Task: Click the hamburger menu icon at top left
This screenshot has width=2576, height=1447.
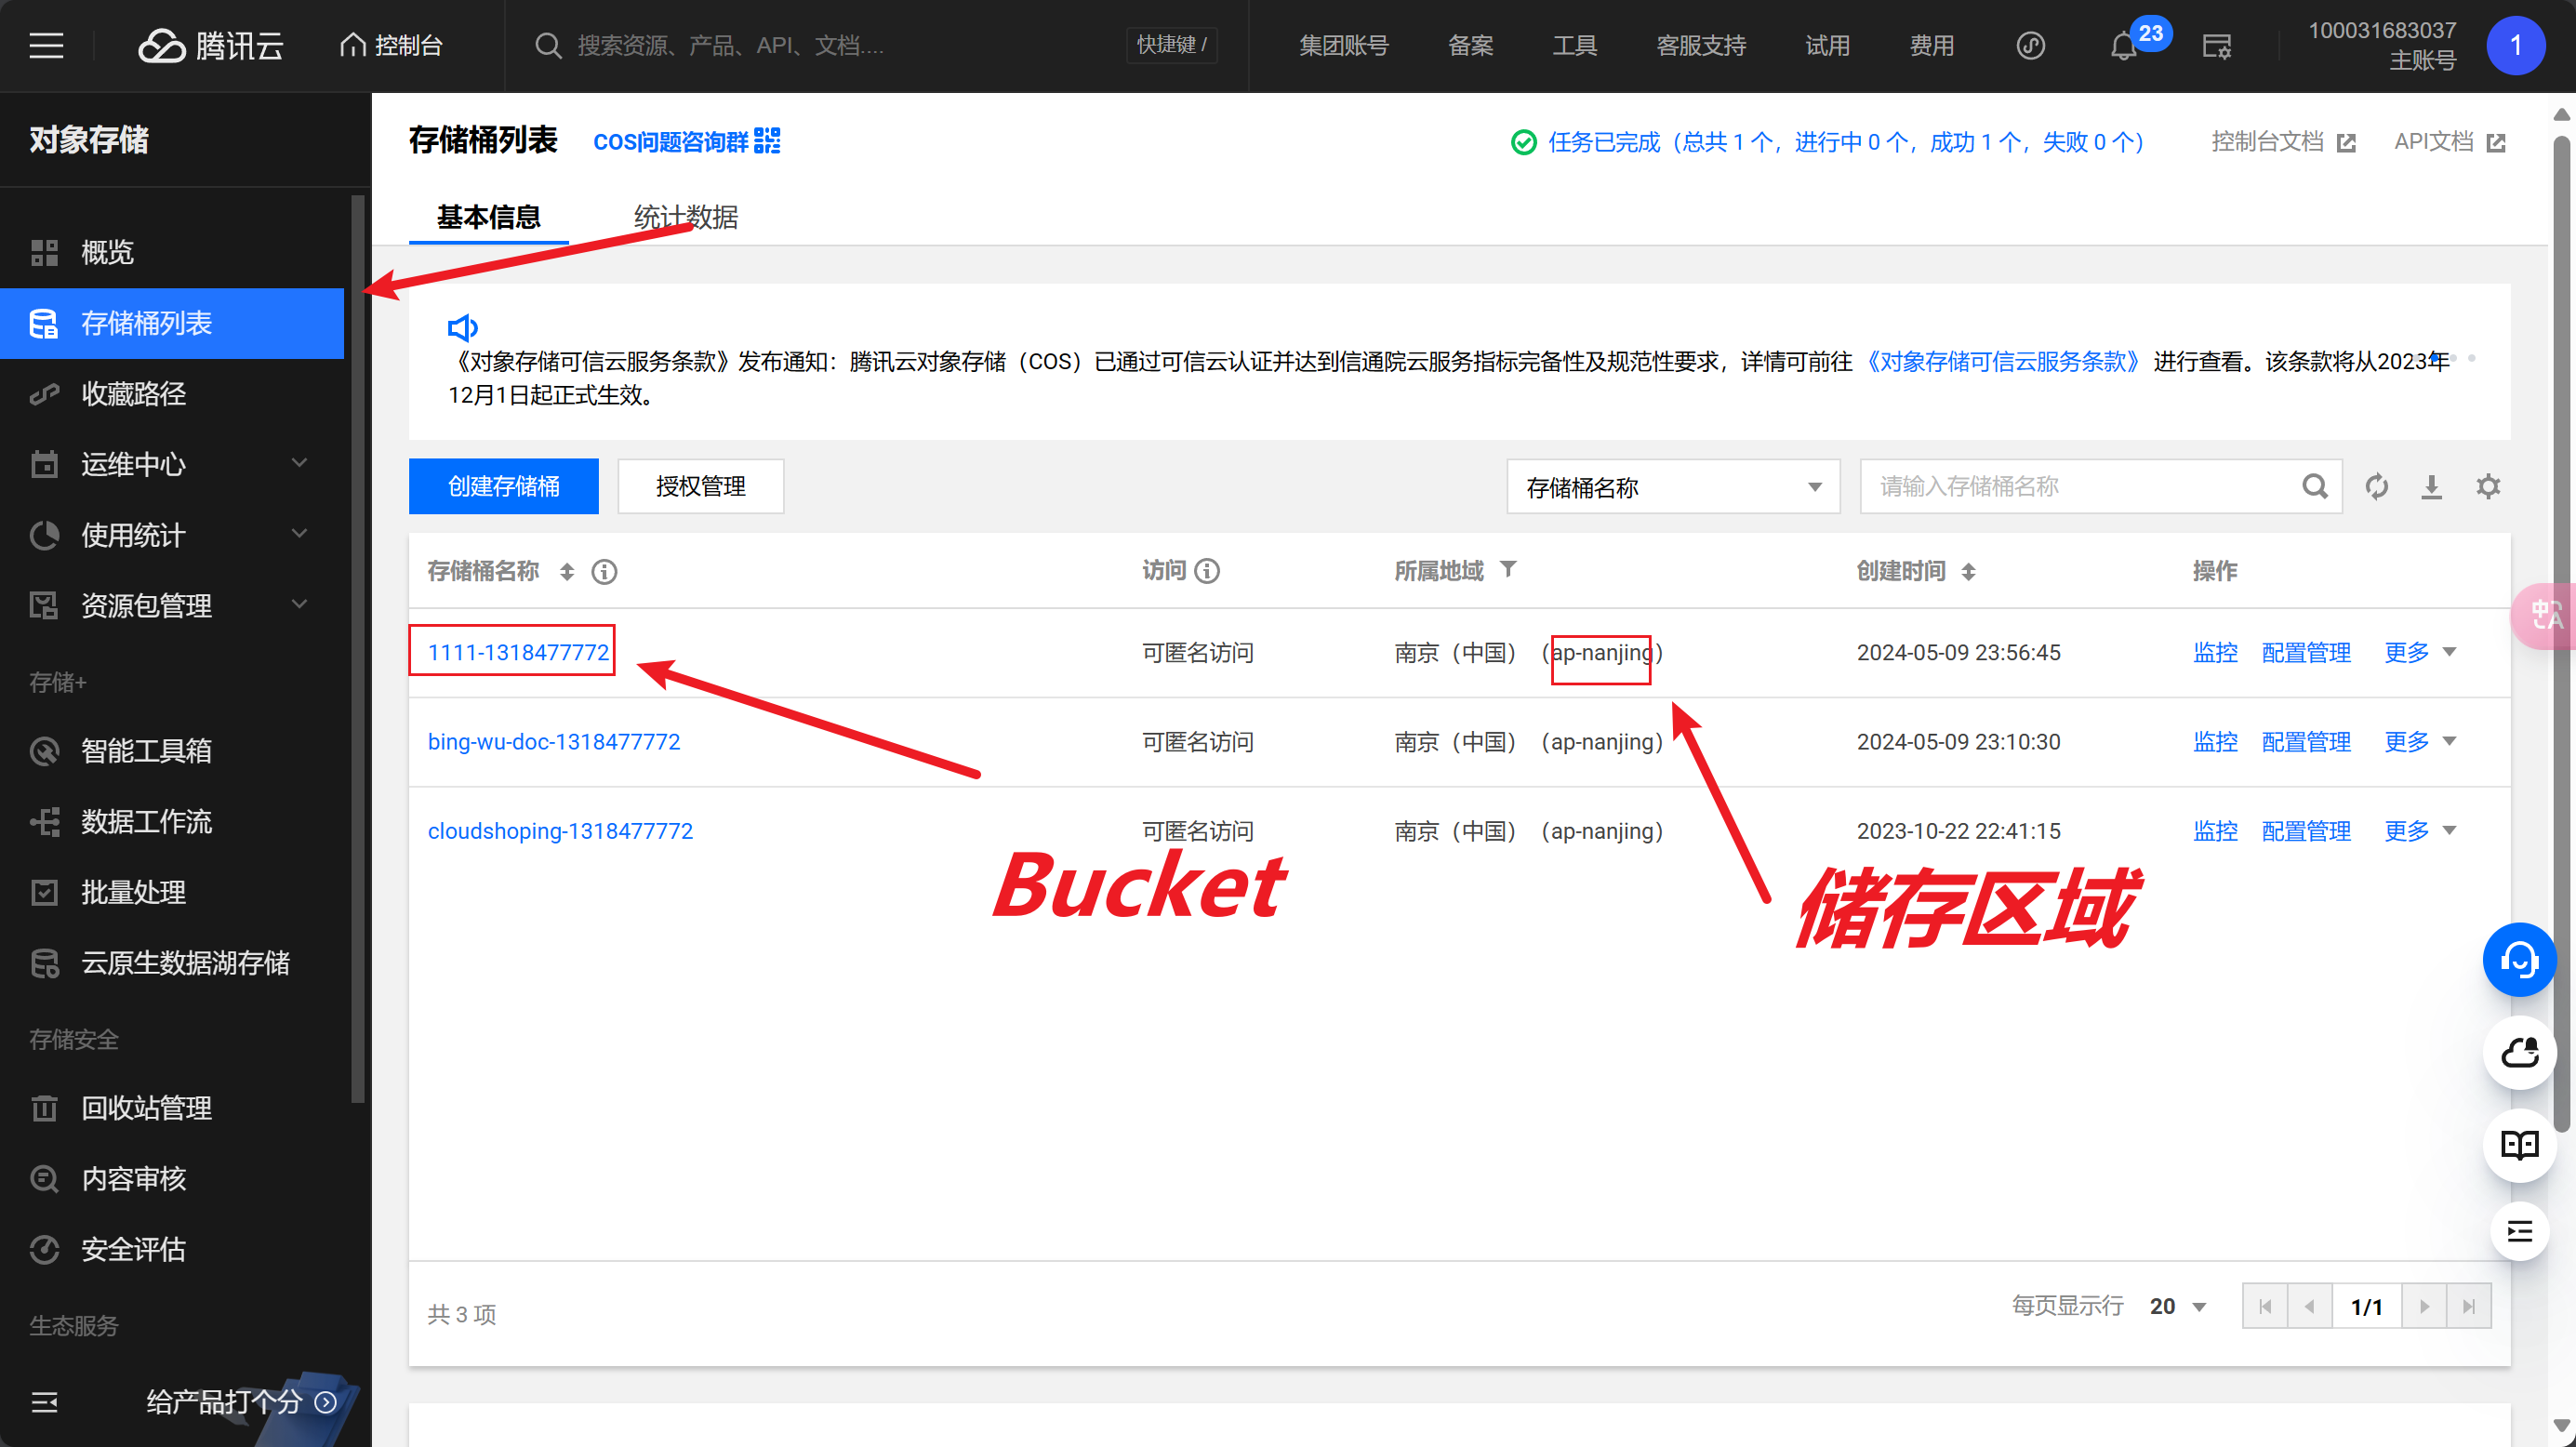Action: point(46,46)
